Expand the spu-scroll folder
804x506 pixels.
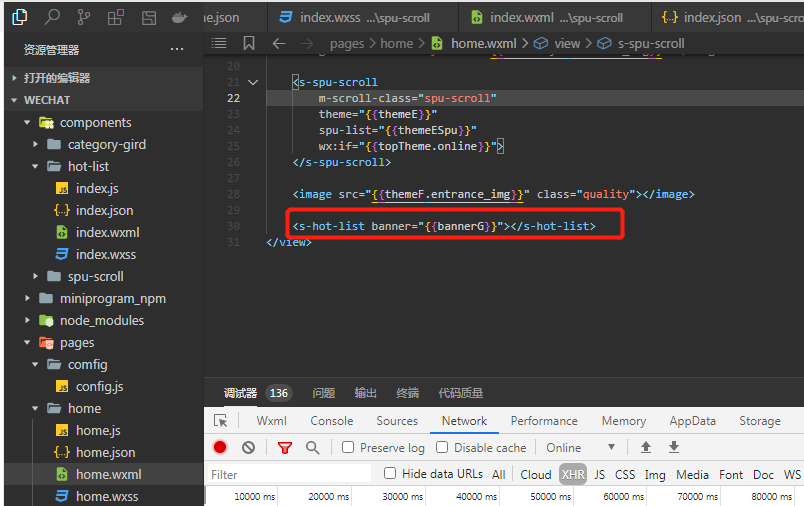point(95,276)
